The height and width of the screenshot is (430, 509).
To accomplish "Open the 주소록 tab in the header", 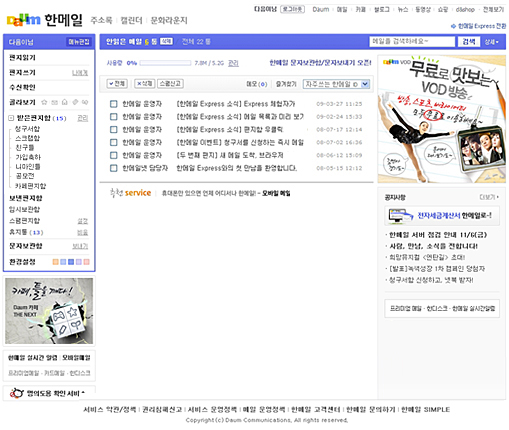I will [x=101, y=20].
